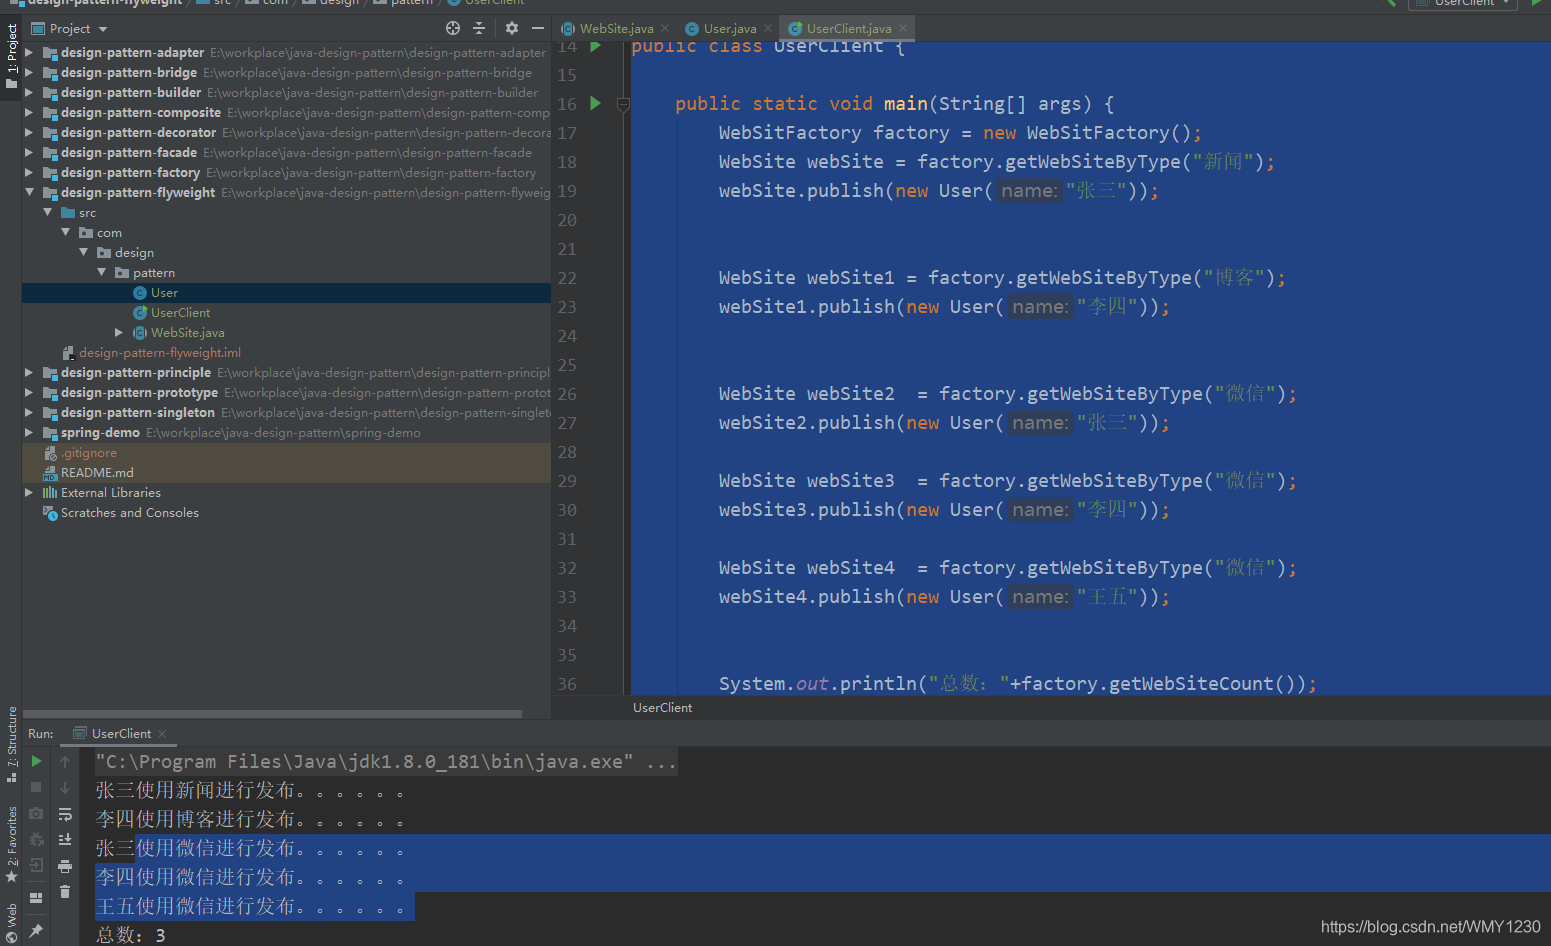Screen dimensions: 1551x946
Task: Click the Stop process square icon
Action: 37,787
